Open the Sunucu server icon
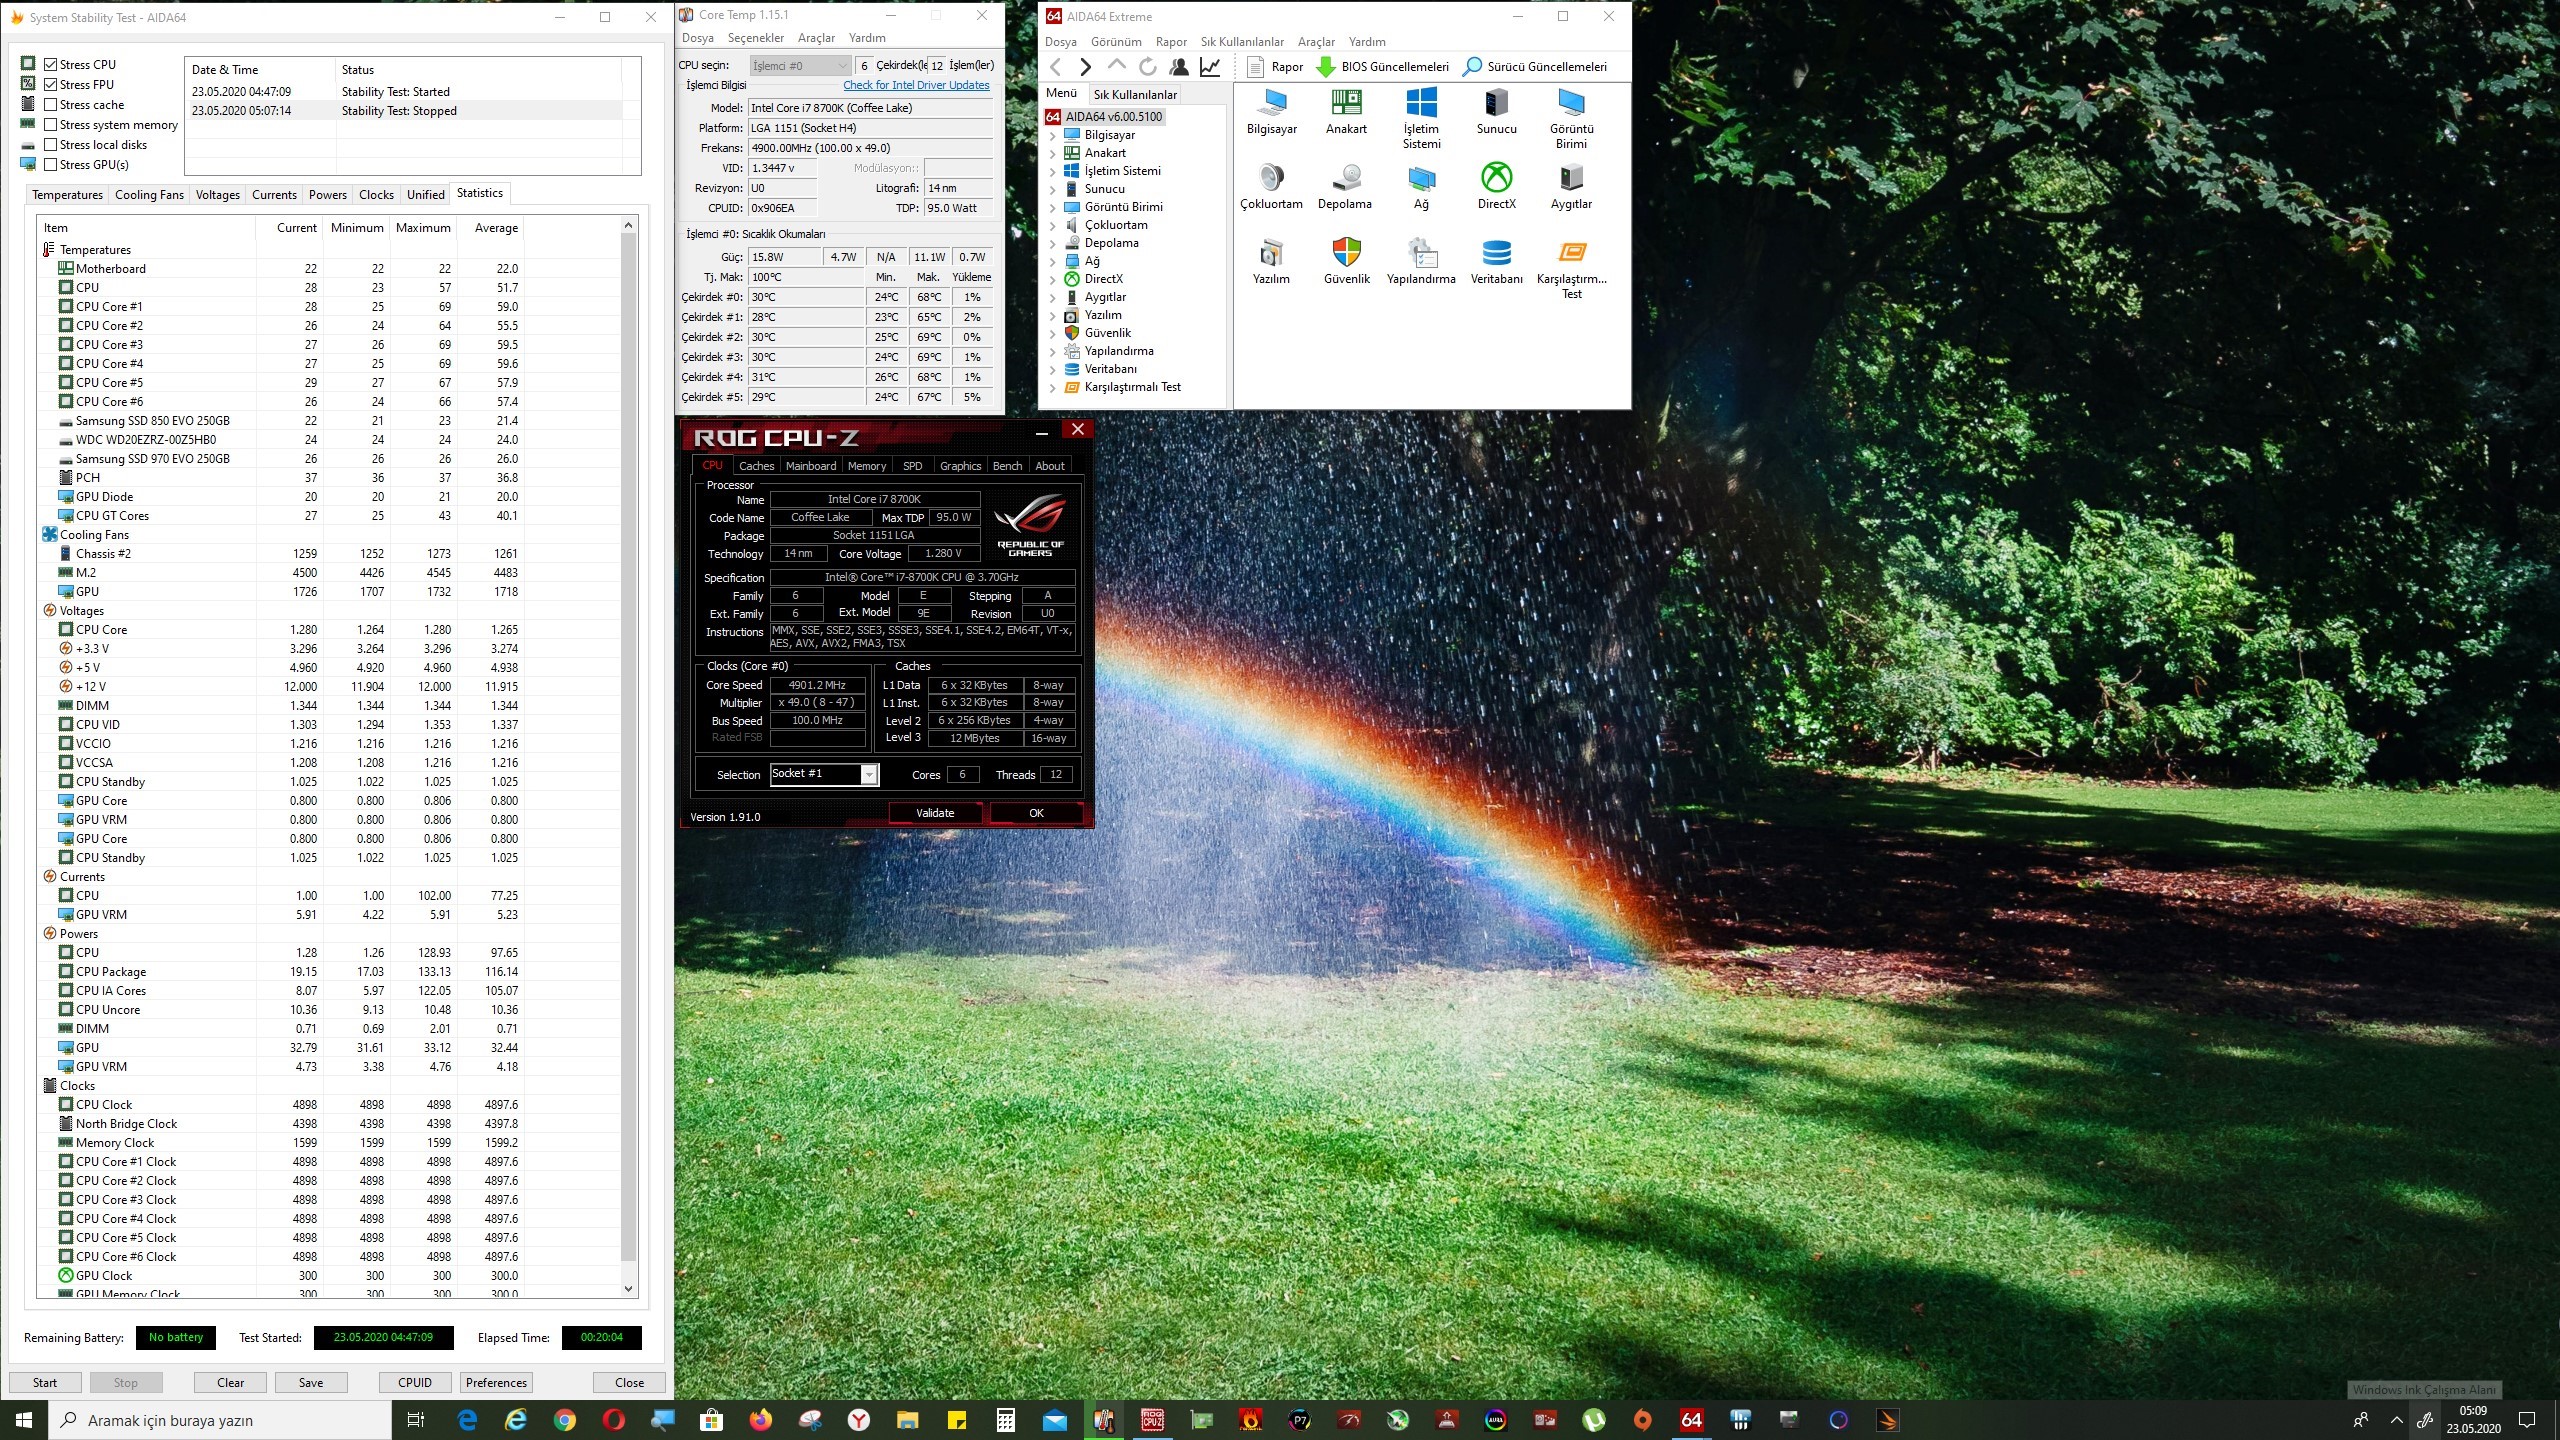 click(1496, 111)
